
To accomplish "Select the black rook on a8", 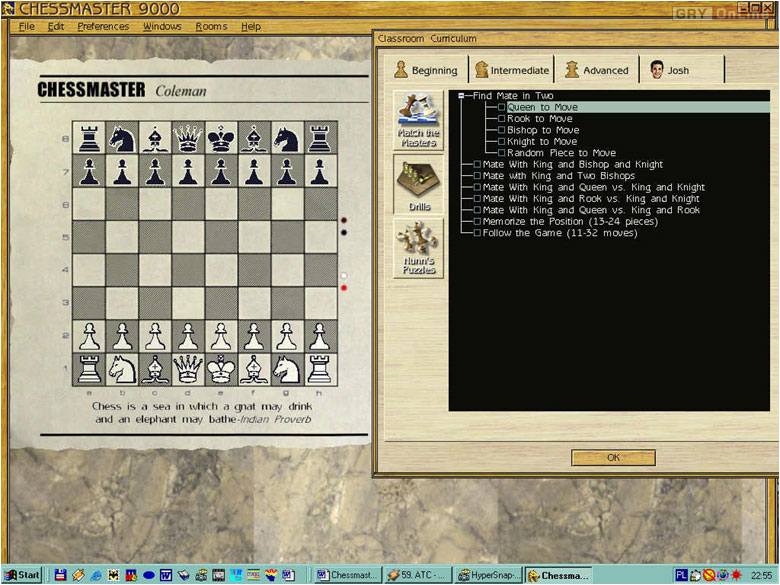I will (90, 138).
